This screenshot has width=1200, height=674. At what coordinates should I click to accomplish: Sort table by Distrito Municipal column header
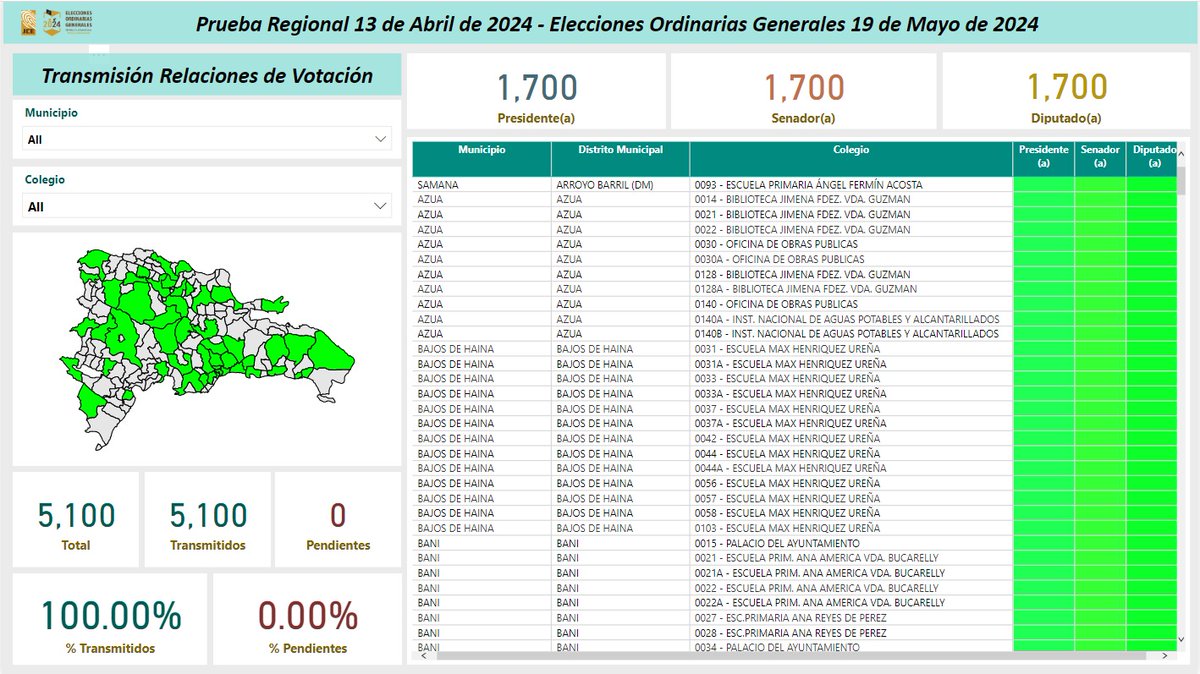tap(620, 159)
